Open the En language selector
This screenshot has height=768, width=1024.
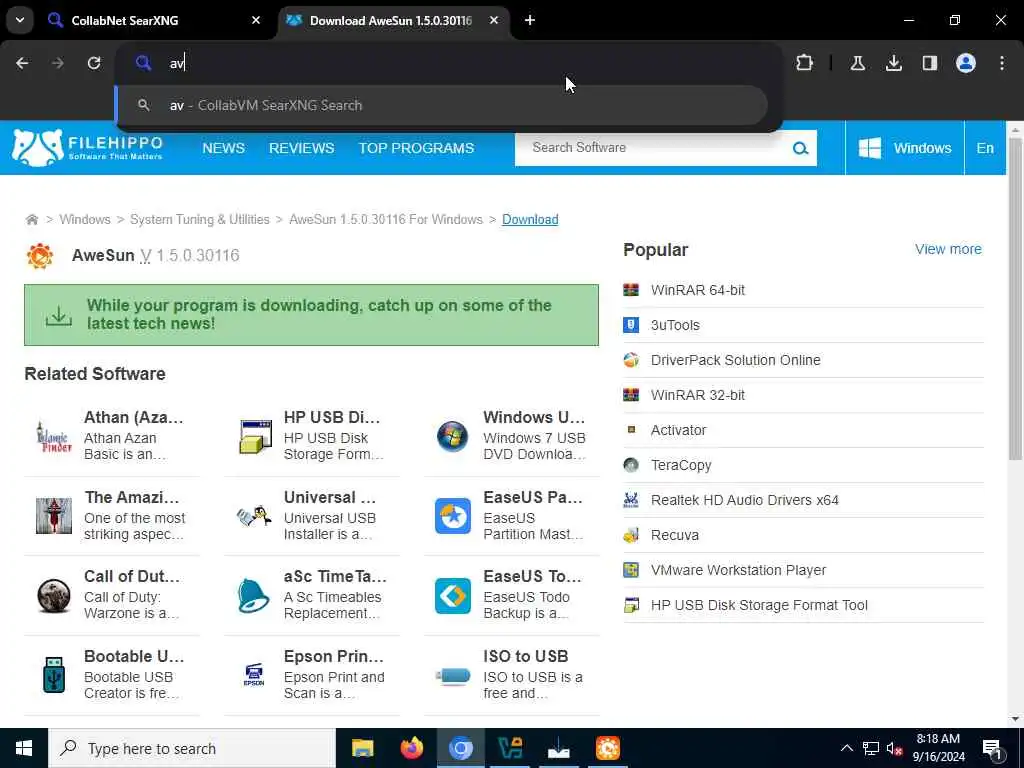click(985, 148)
